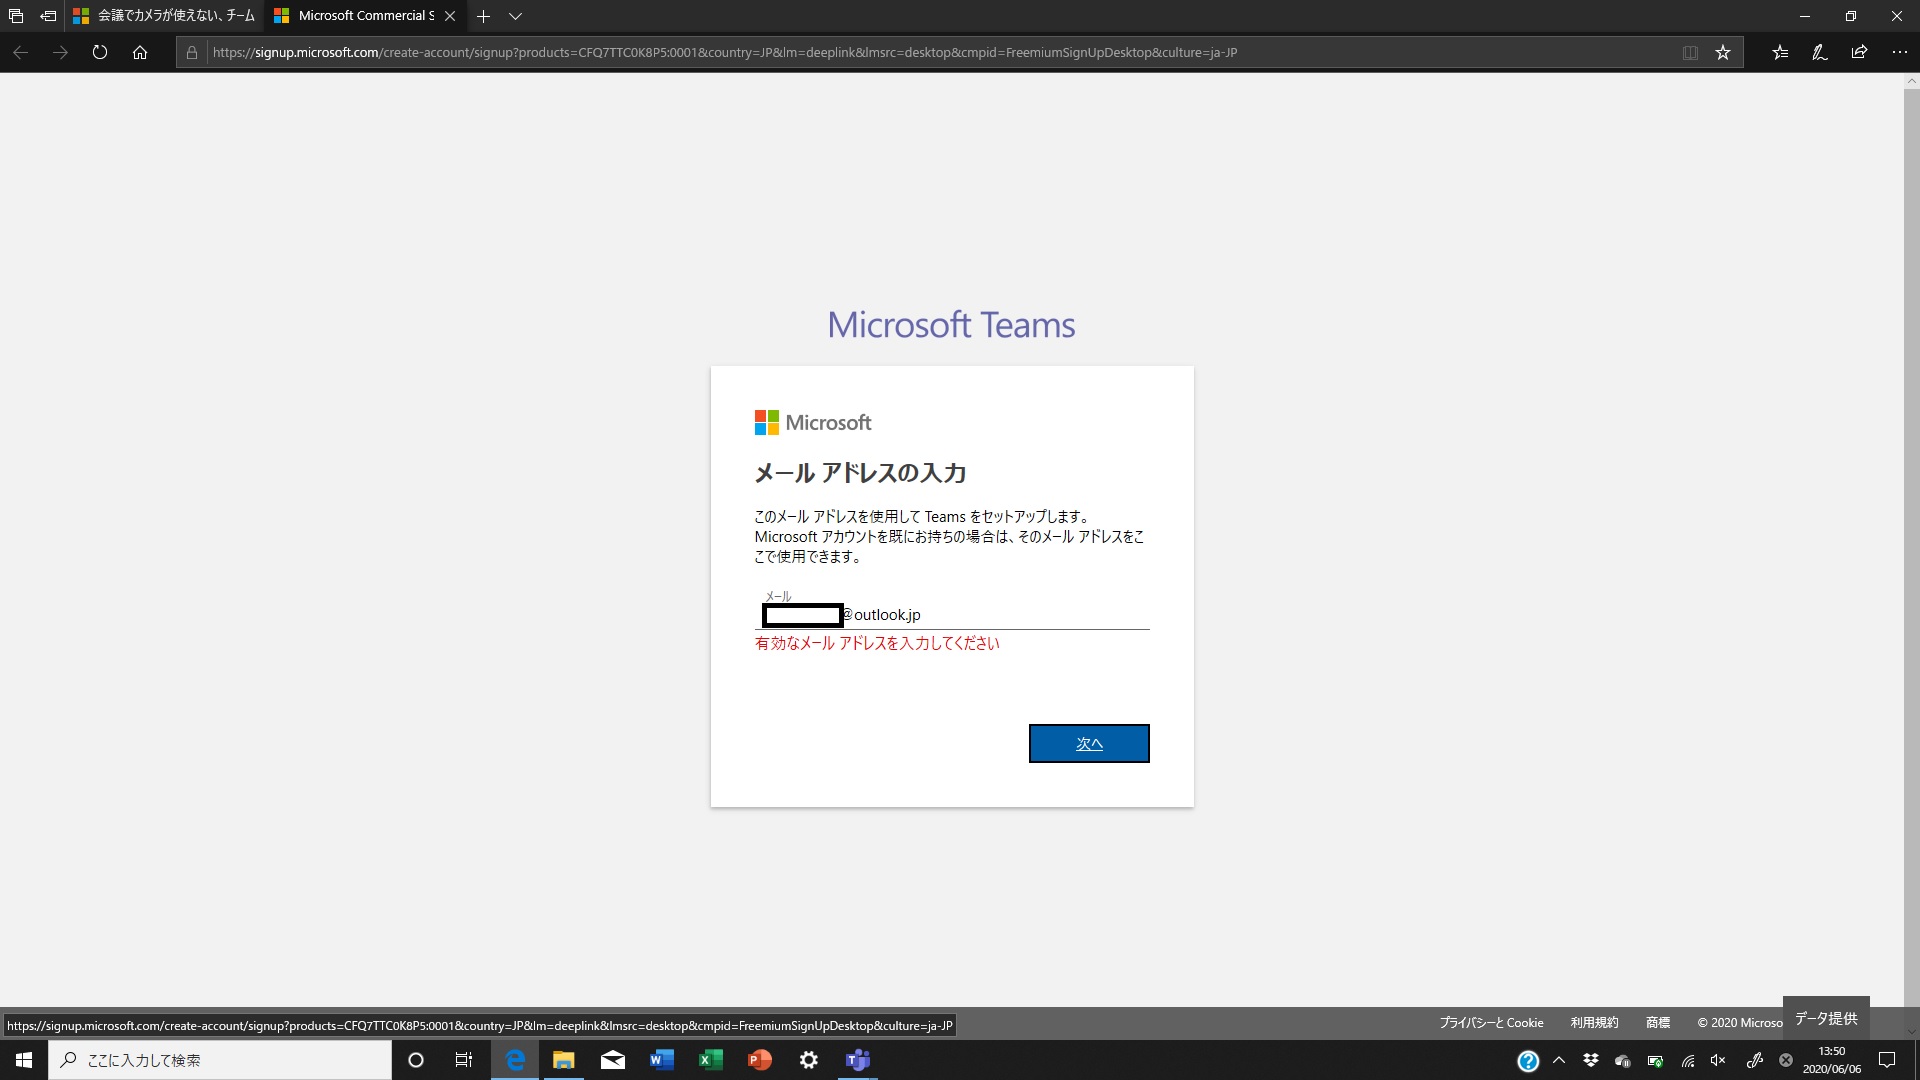Open reading view icon in address bar

(x=1690, y=52)
